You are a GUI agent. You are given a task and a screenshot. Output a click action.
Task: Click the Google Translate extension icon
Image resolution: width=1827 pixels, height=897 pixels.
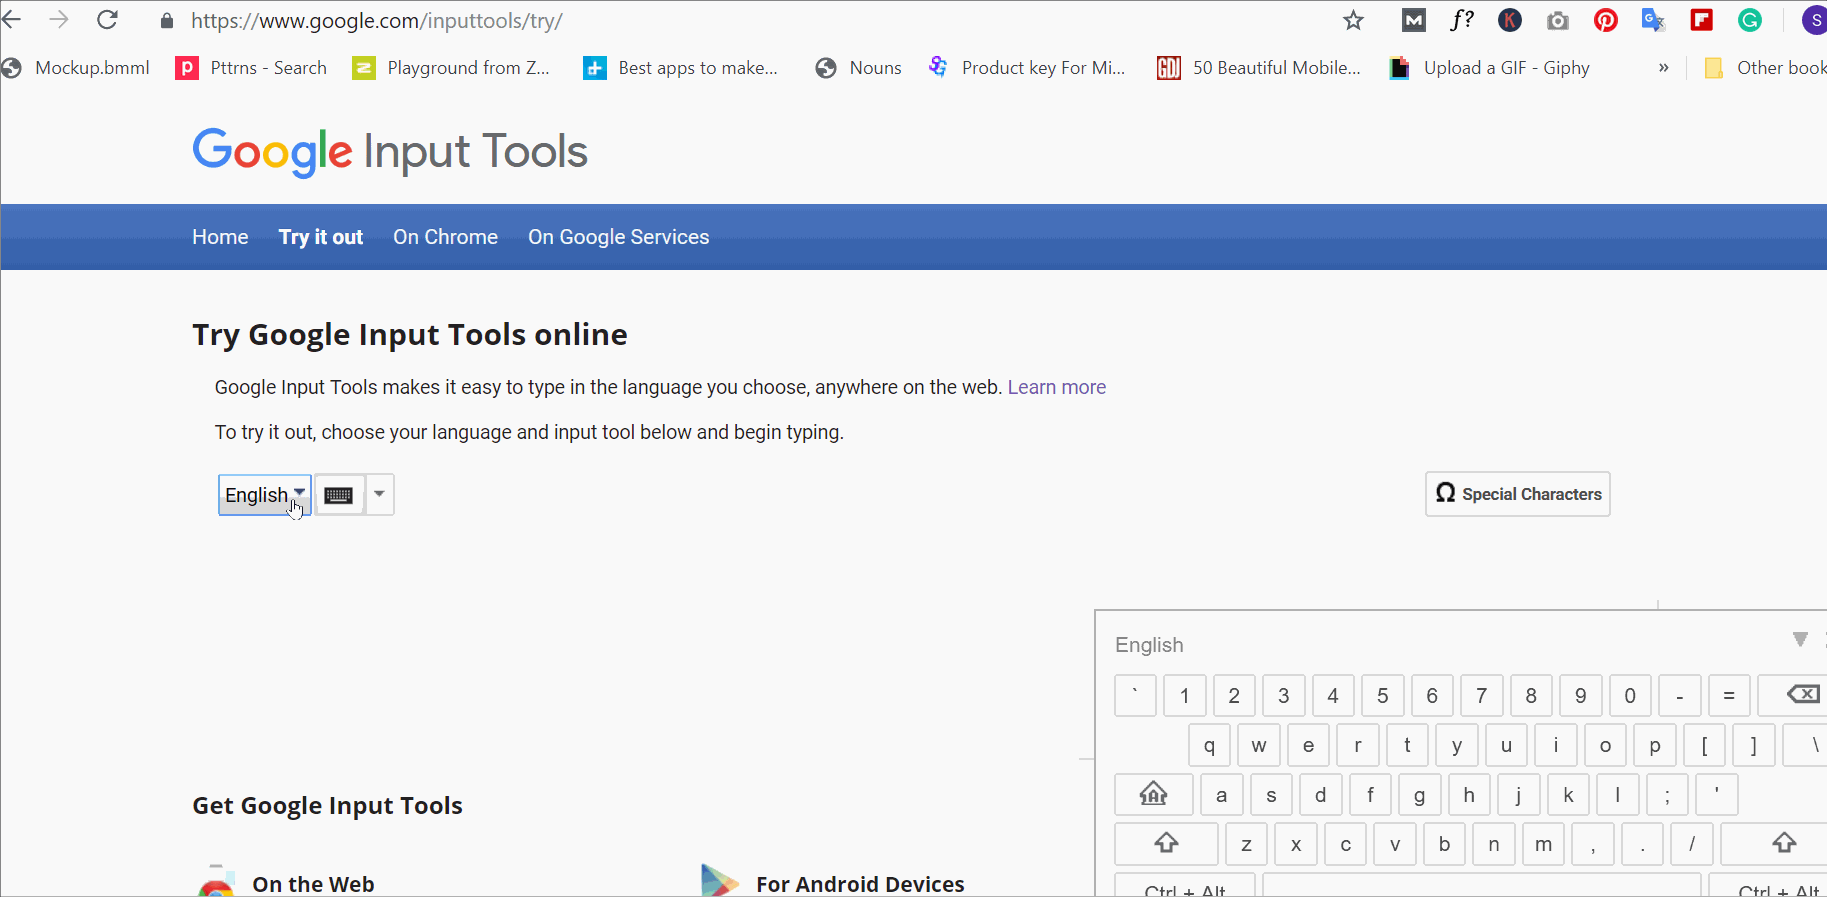1654,20
